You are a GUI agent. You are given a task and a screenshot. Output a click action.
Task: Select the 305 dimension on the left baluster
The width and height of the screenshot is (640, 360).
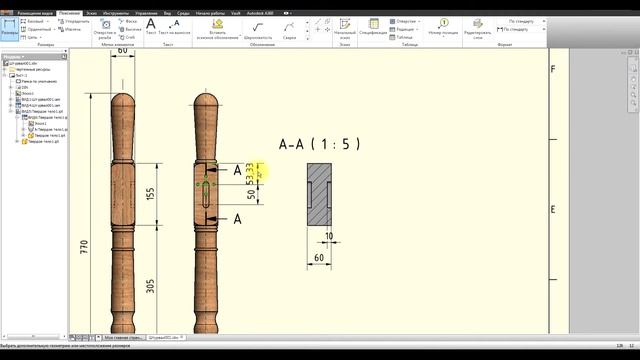click(x=151, y=286)
